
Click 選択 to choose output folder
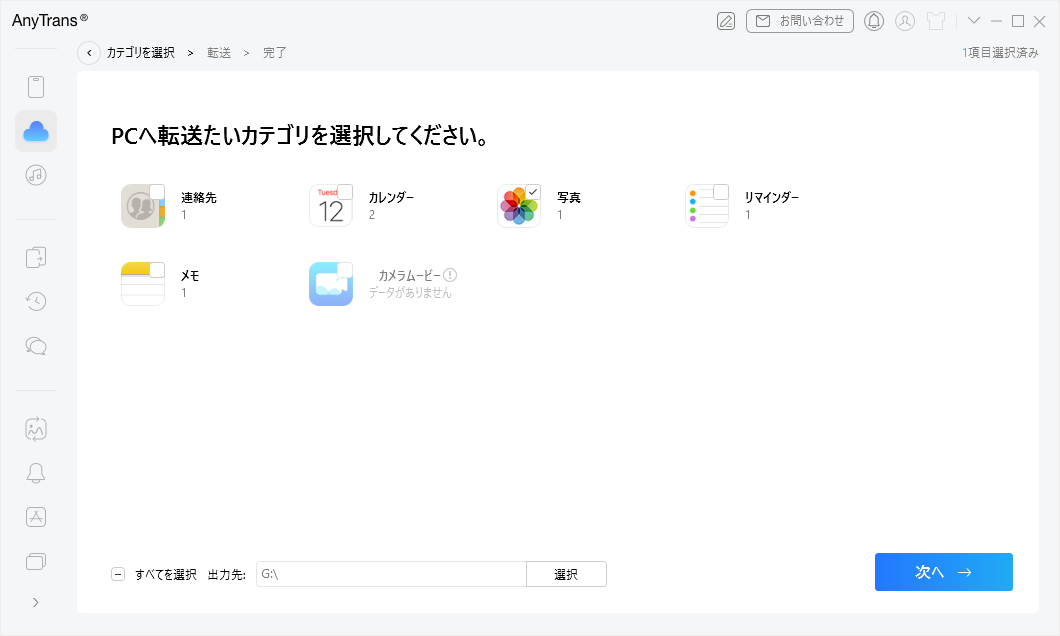click(566, 574)
